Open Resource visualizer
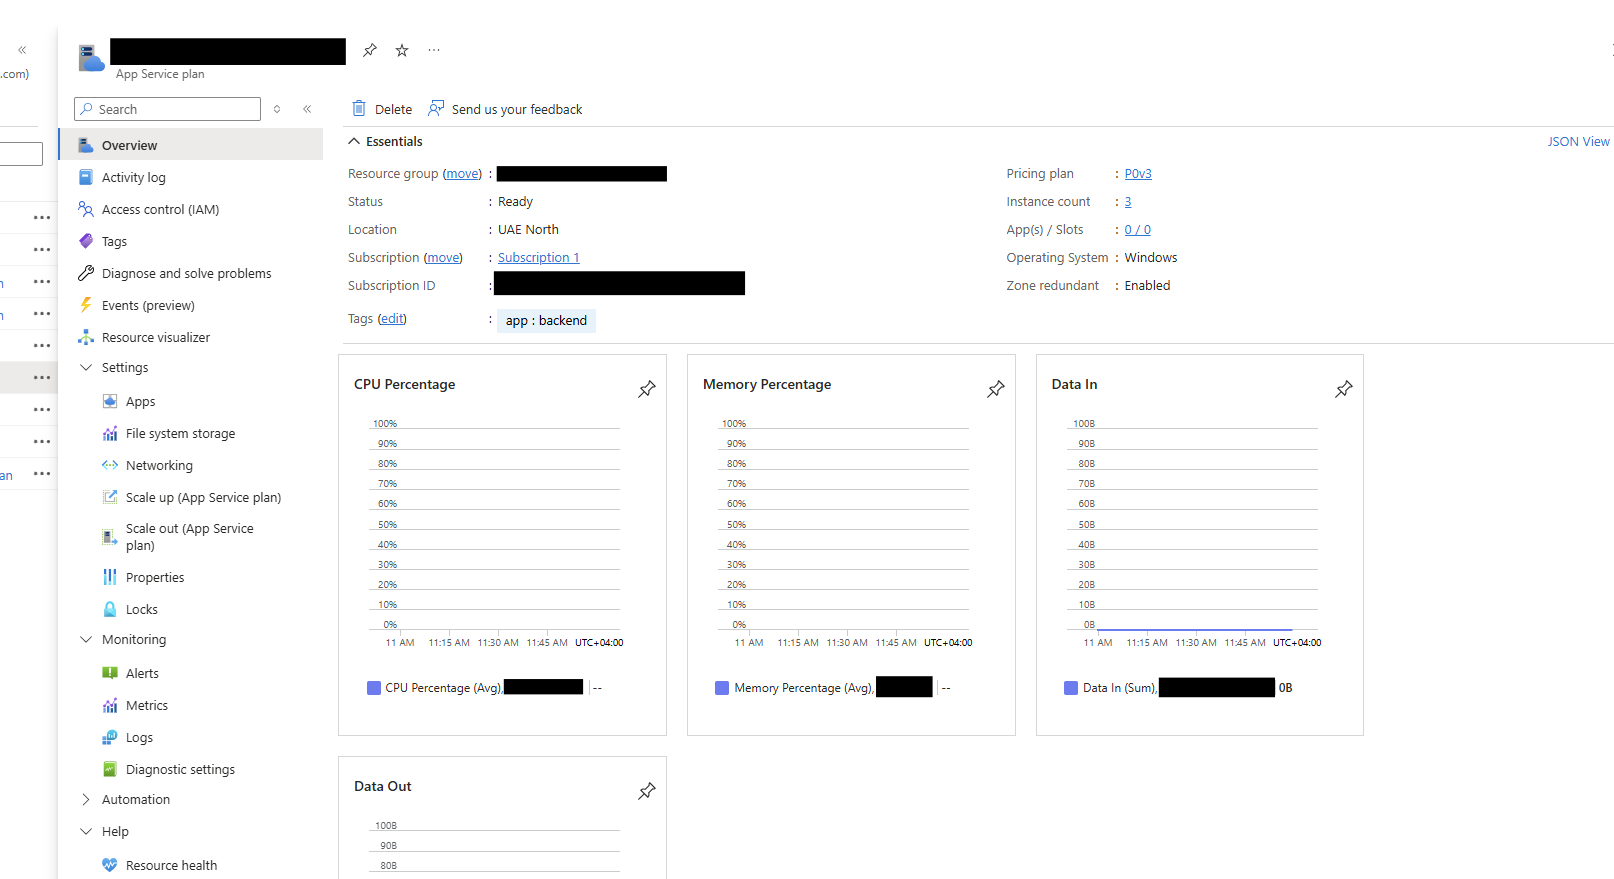 pos(156,337)
